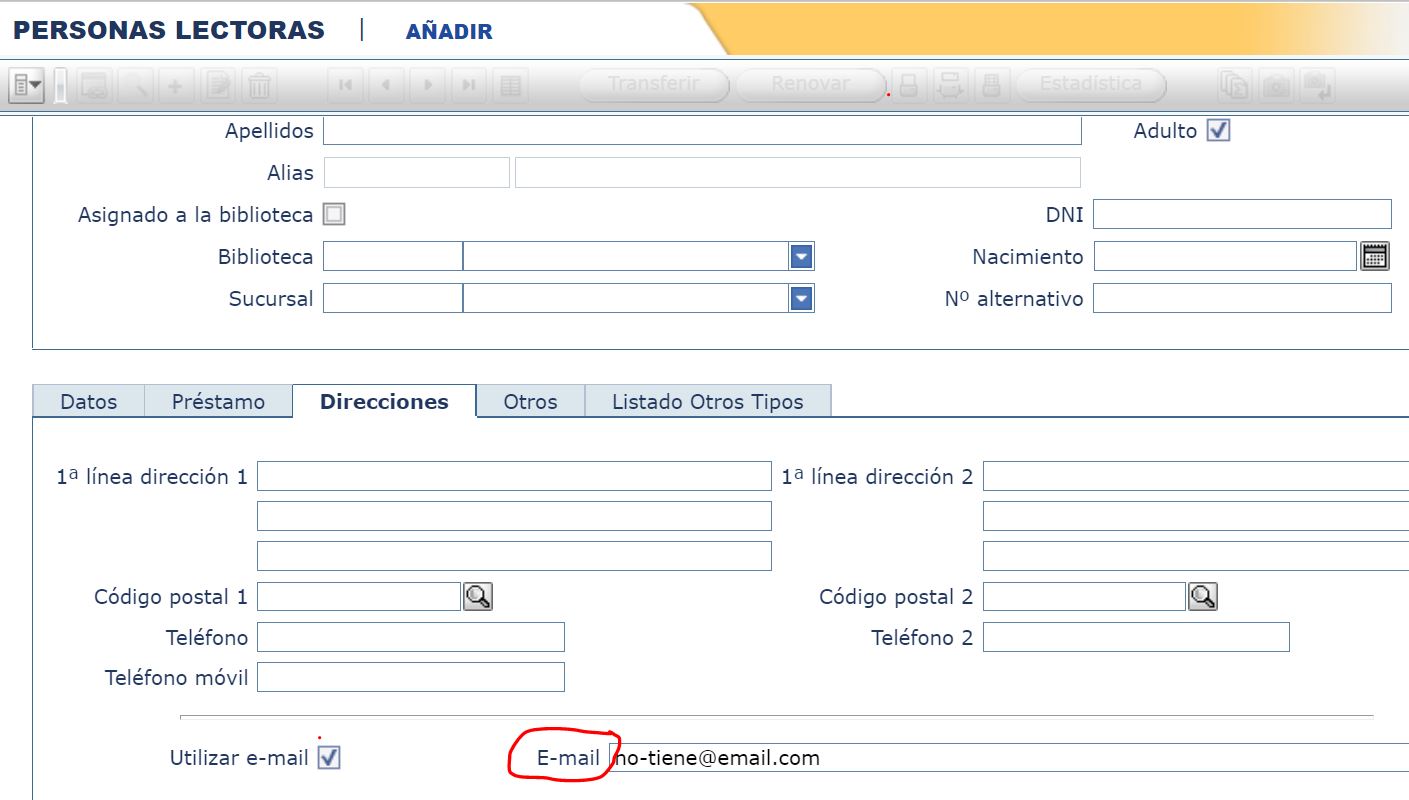Viewport: 1409px width, 800px height.
Task: Click magnifier beside Código postal 1
Action: 478,597
